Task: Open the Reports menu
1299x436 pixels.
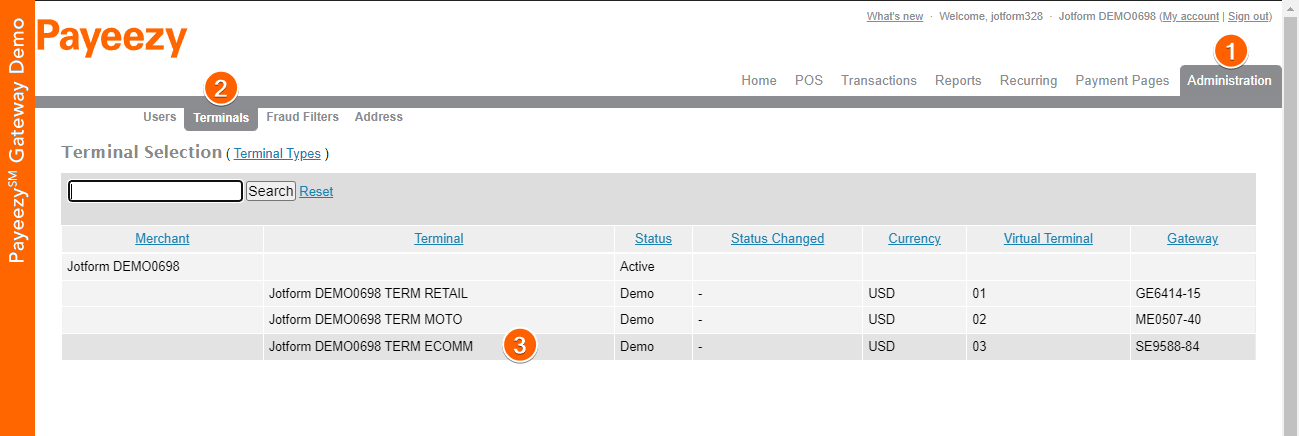Action: [x=958, y=81]
